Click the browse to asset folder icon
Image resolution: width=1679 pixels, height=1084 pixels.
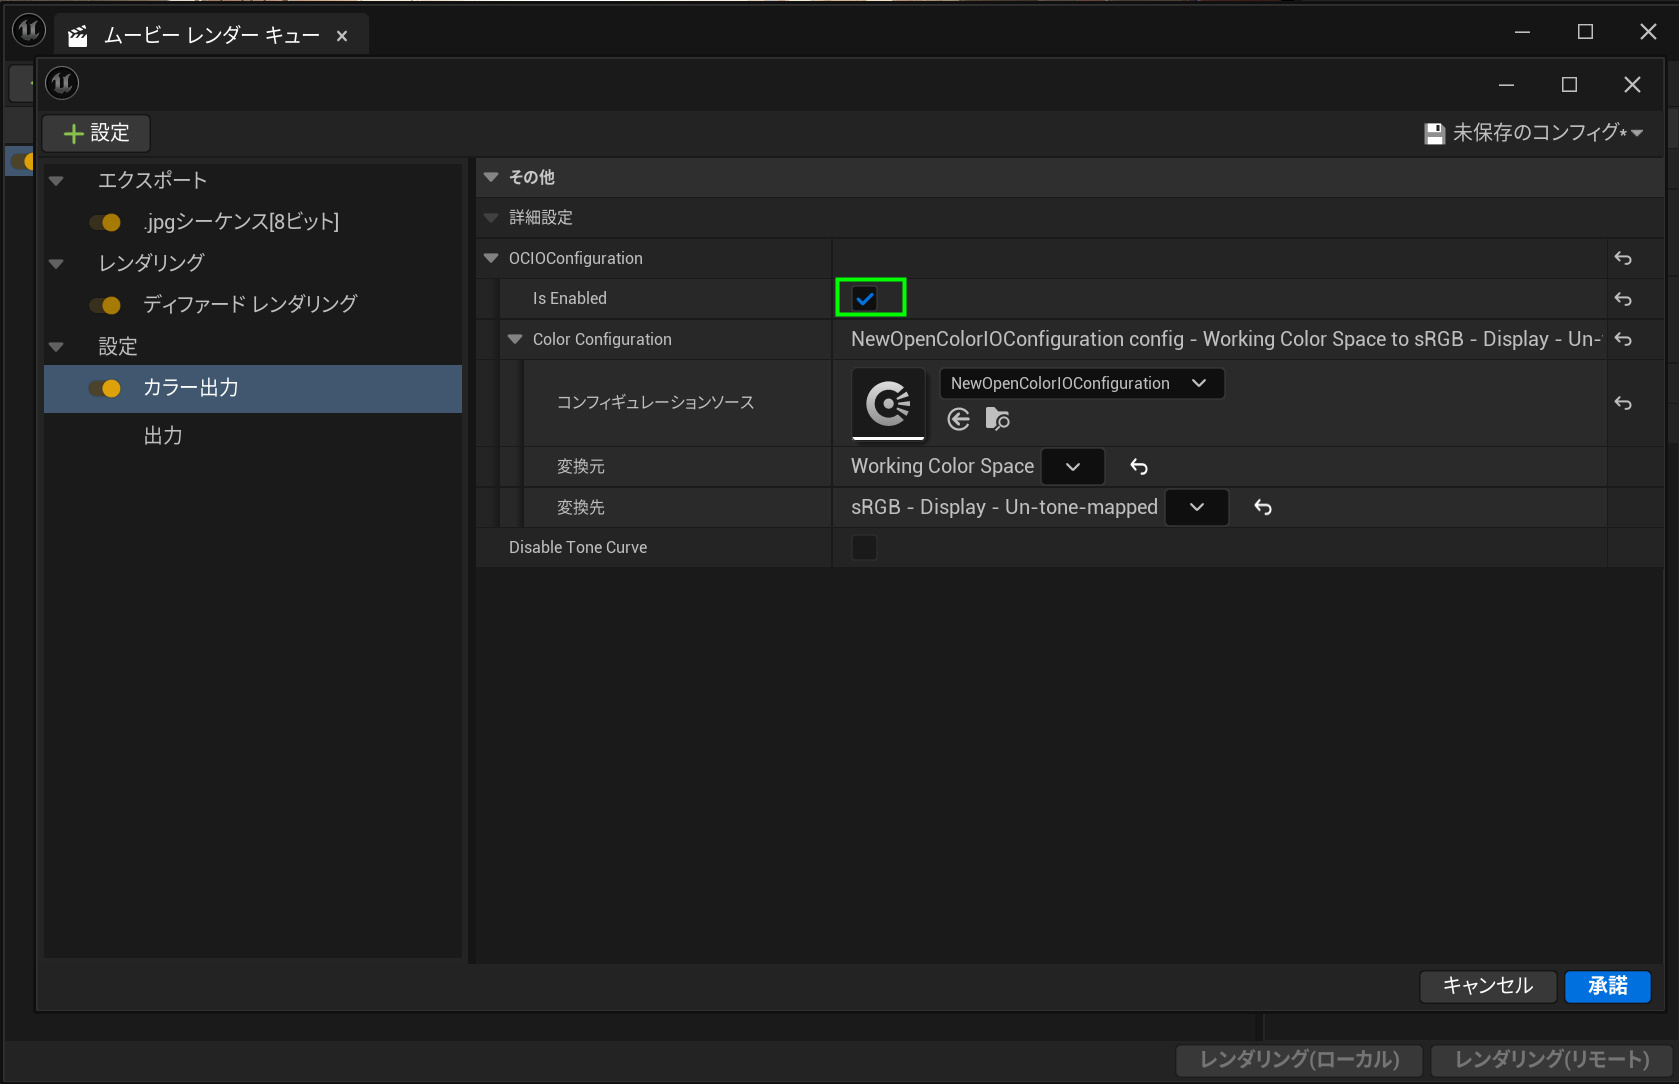(997, 419)
